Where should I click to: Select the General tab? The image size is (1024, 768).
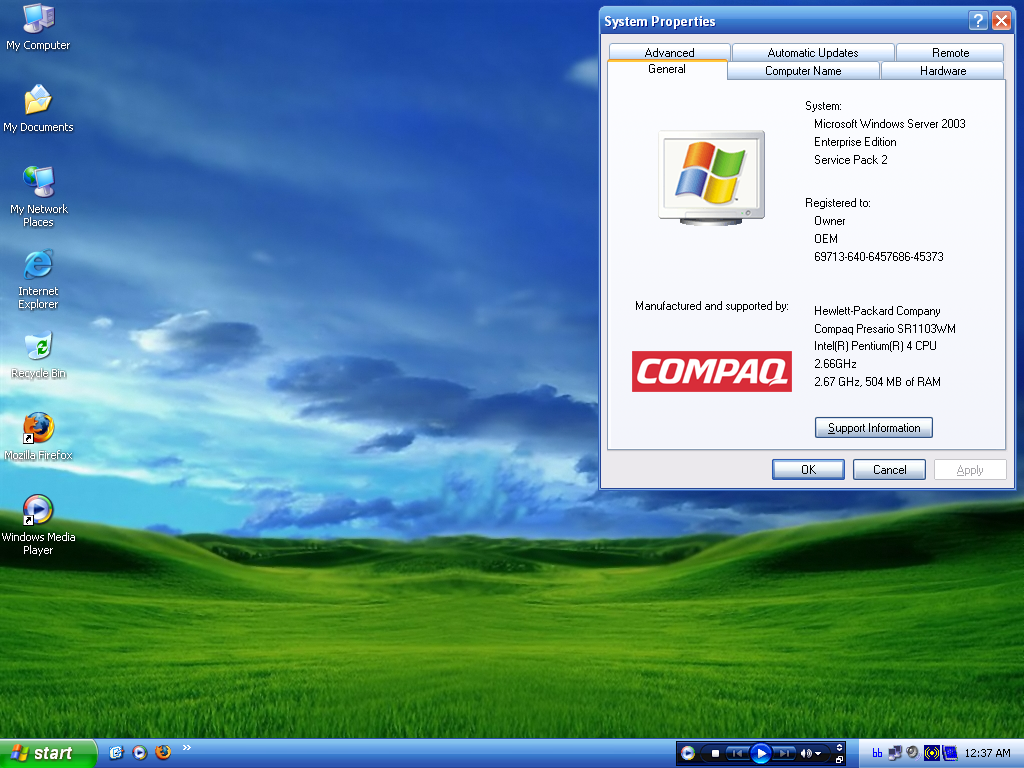tap(667, 69)
